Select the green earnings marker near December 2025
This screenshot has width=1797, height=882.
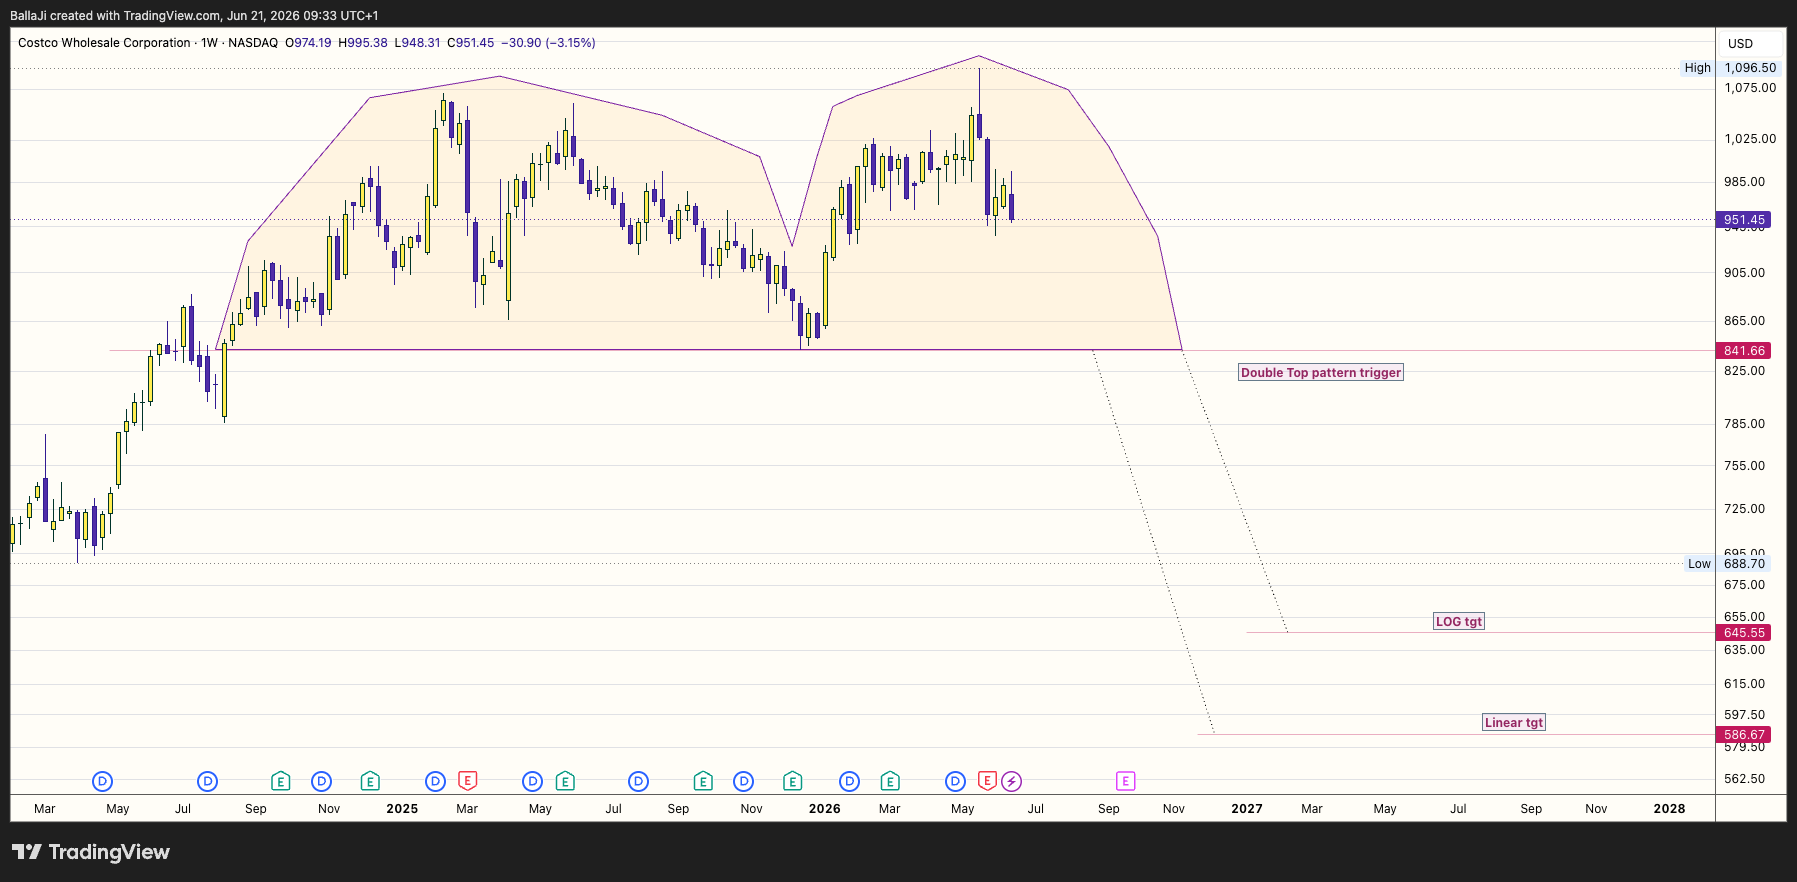click(792, 781)
